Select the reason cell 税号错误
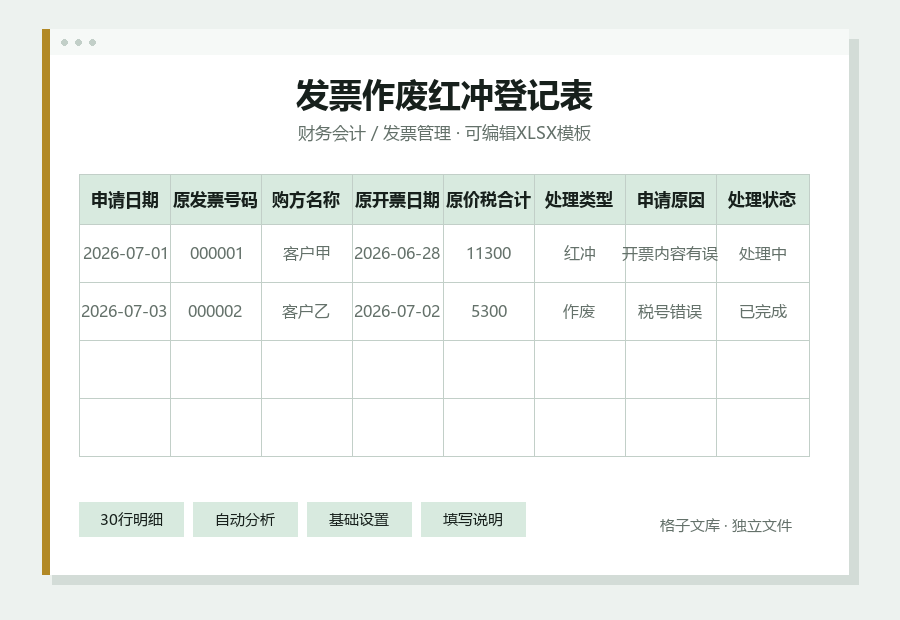 click(671, 311)
